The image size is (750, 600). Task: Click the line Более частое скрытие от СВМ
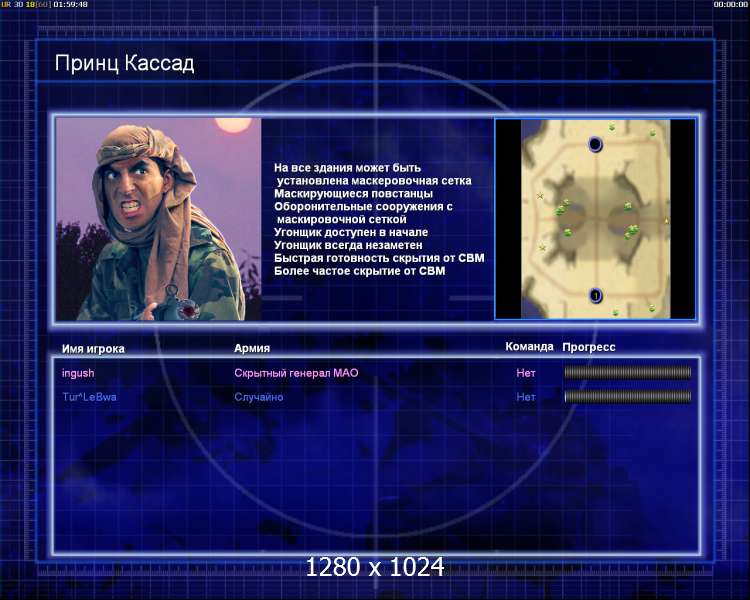(360, 271)
